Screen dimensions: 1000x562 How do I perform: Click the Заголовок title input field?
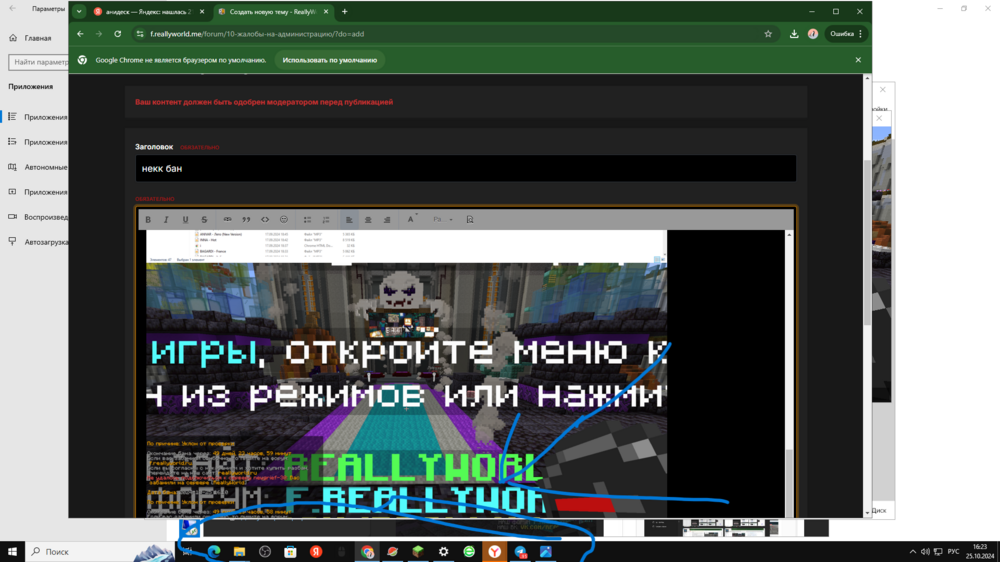[x=466, y=168]
